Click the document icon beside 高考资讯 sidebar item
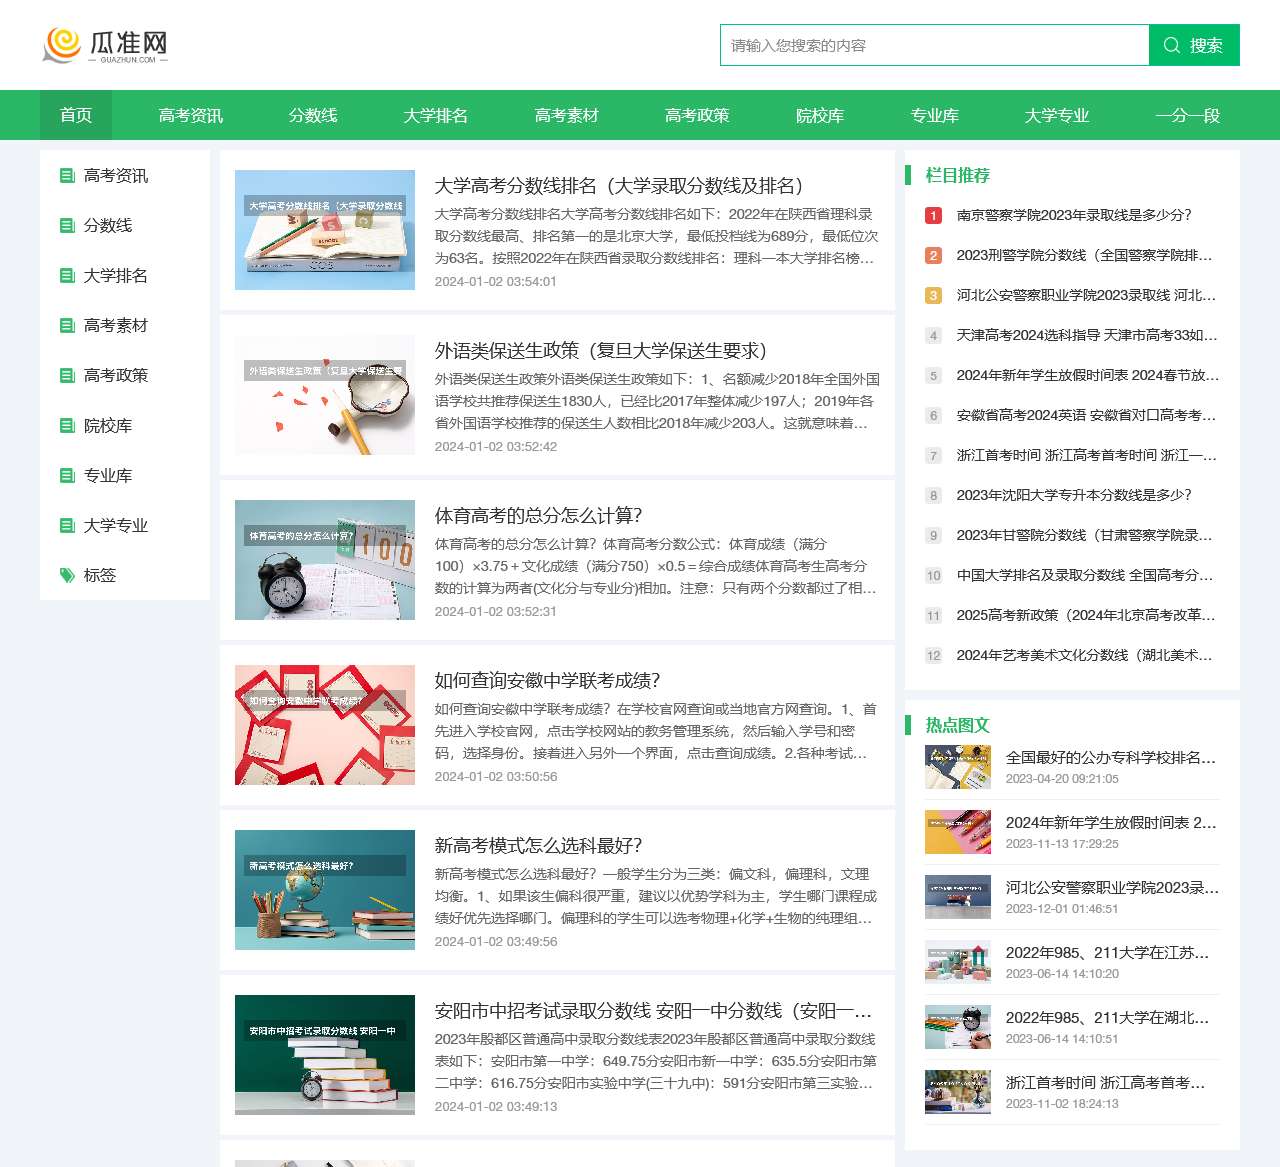 click(66, 175)
